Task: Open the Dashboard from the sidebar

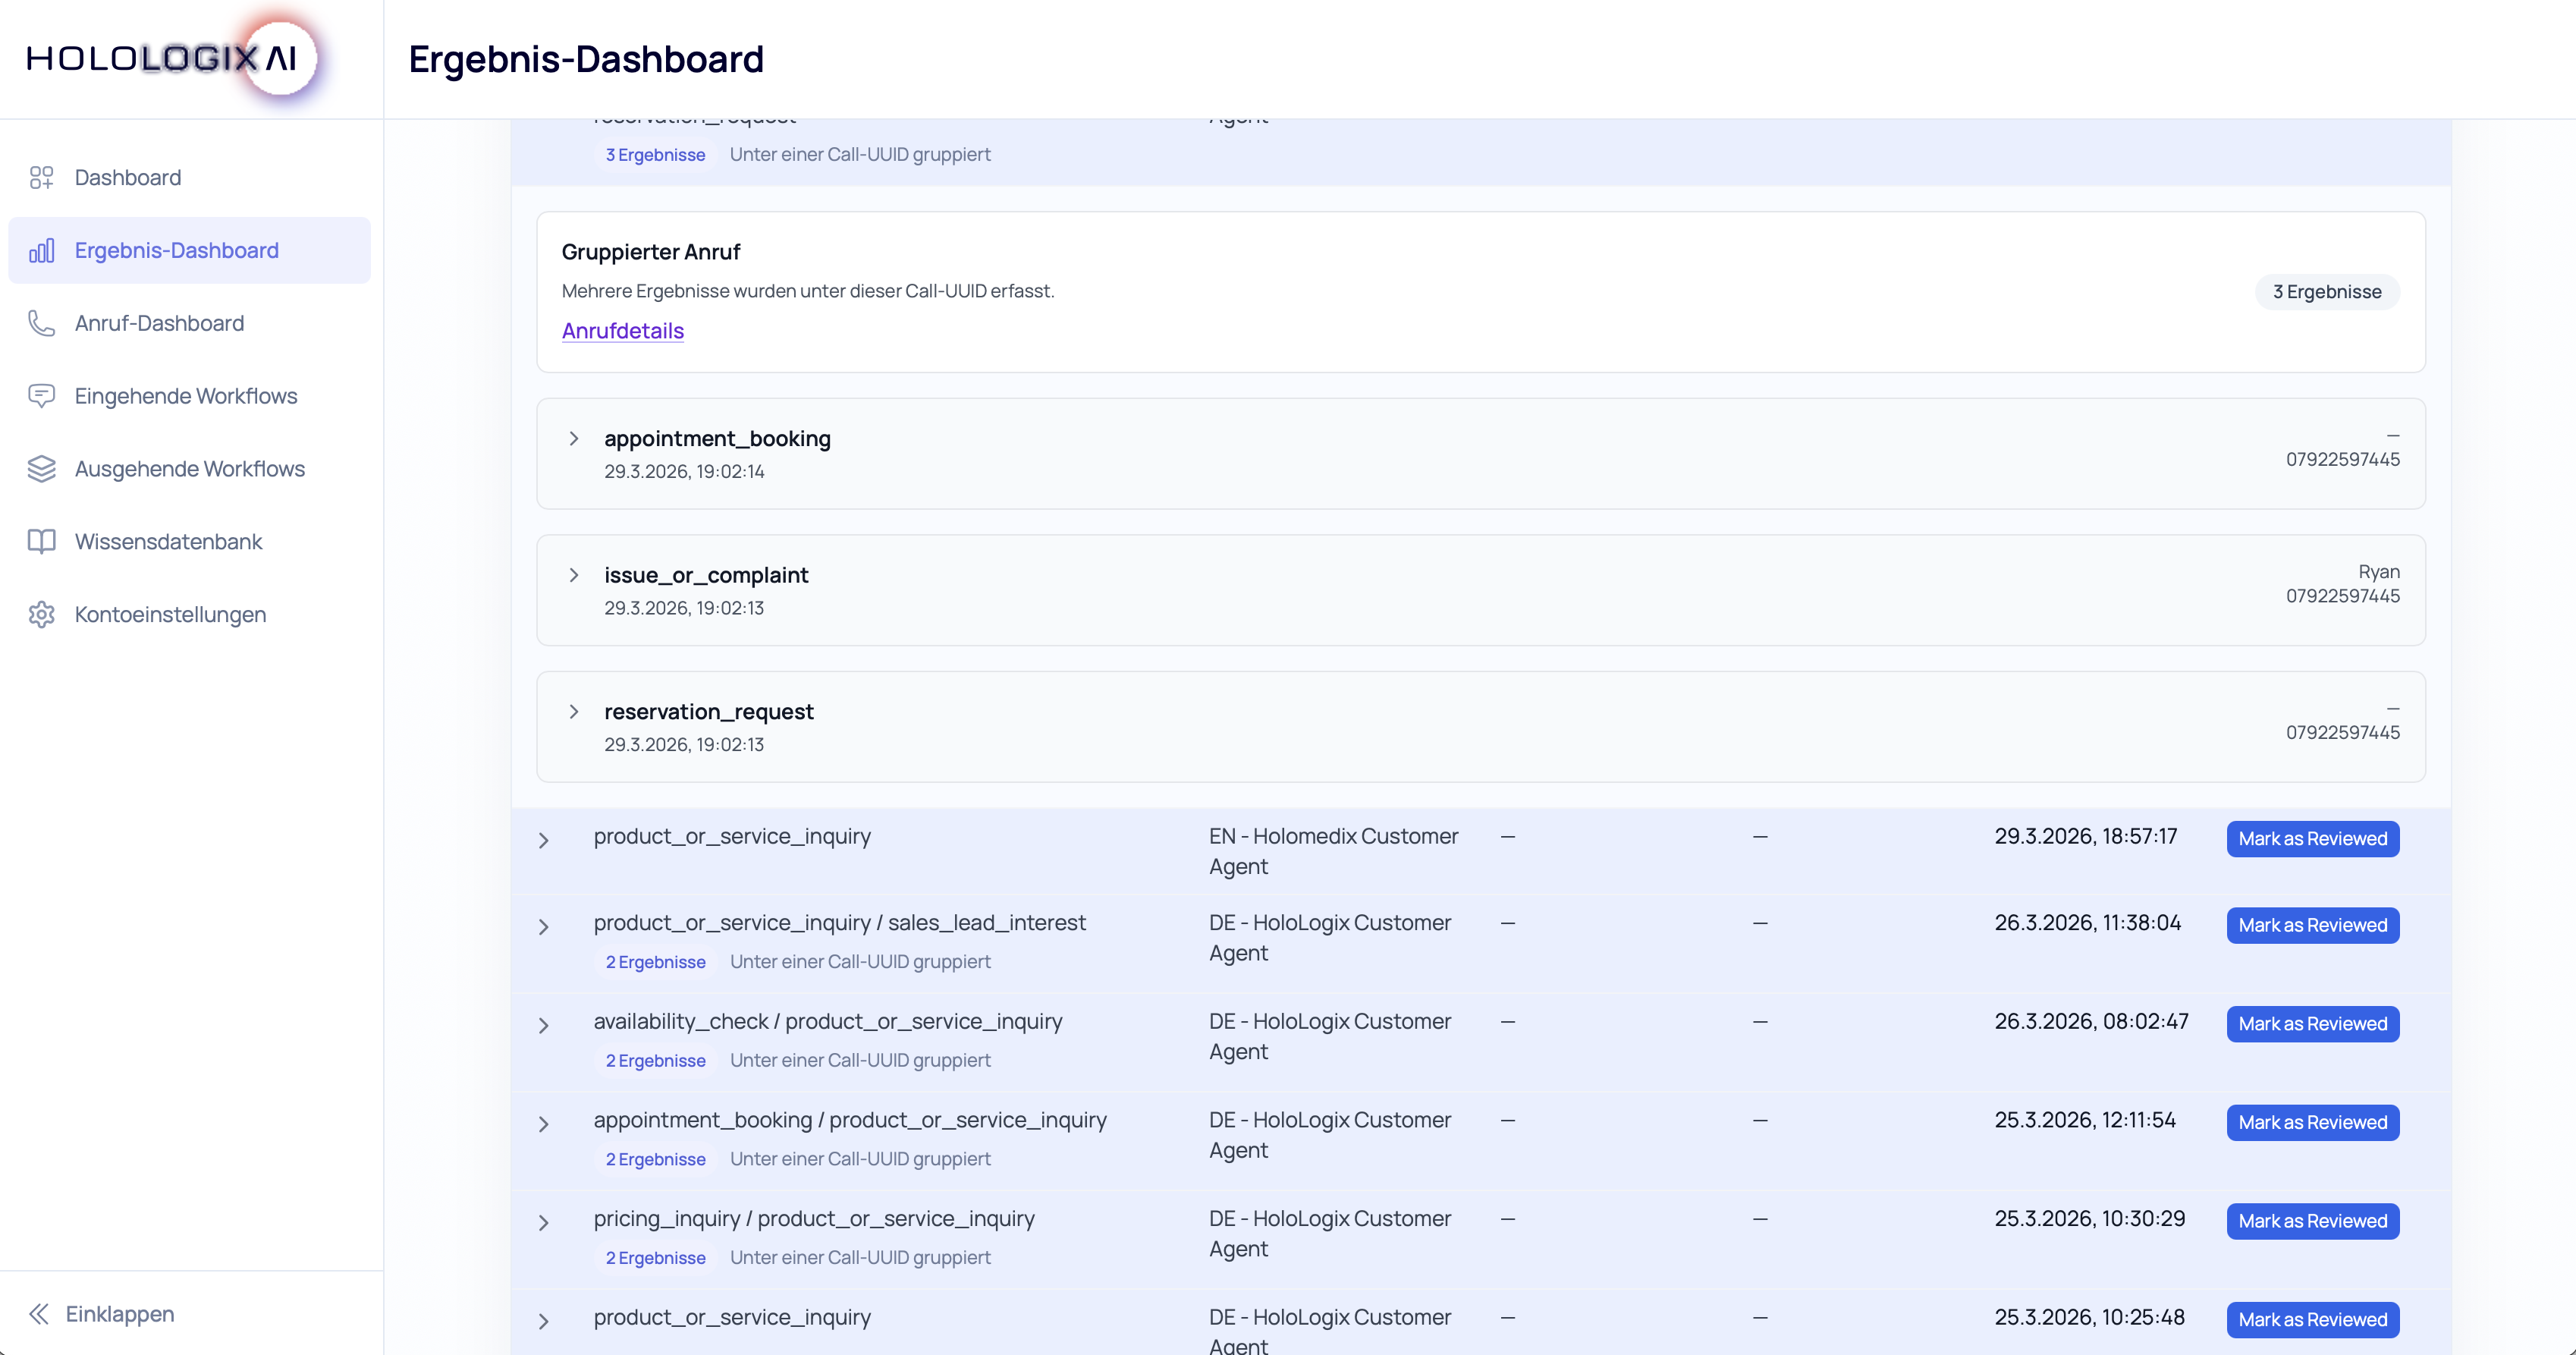Action: pyautogui.click(x=127, y=177)
